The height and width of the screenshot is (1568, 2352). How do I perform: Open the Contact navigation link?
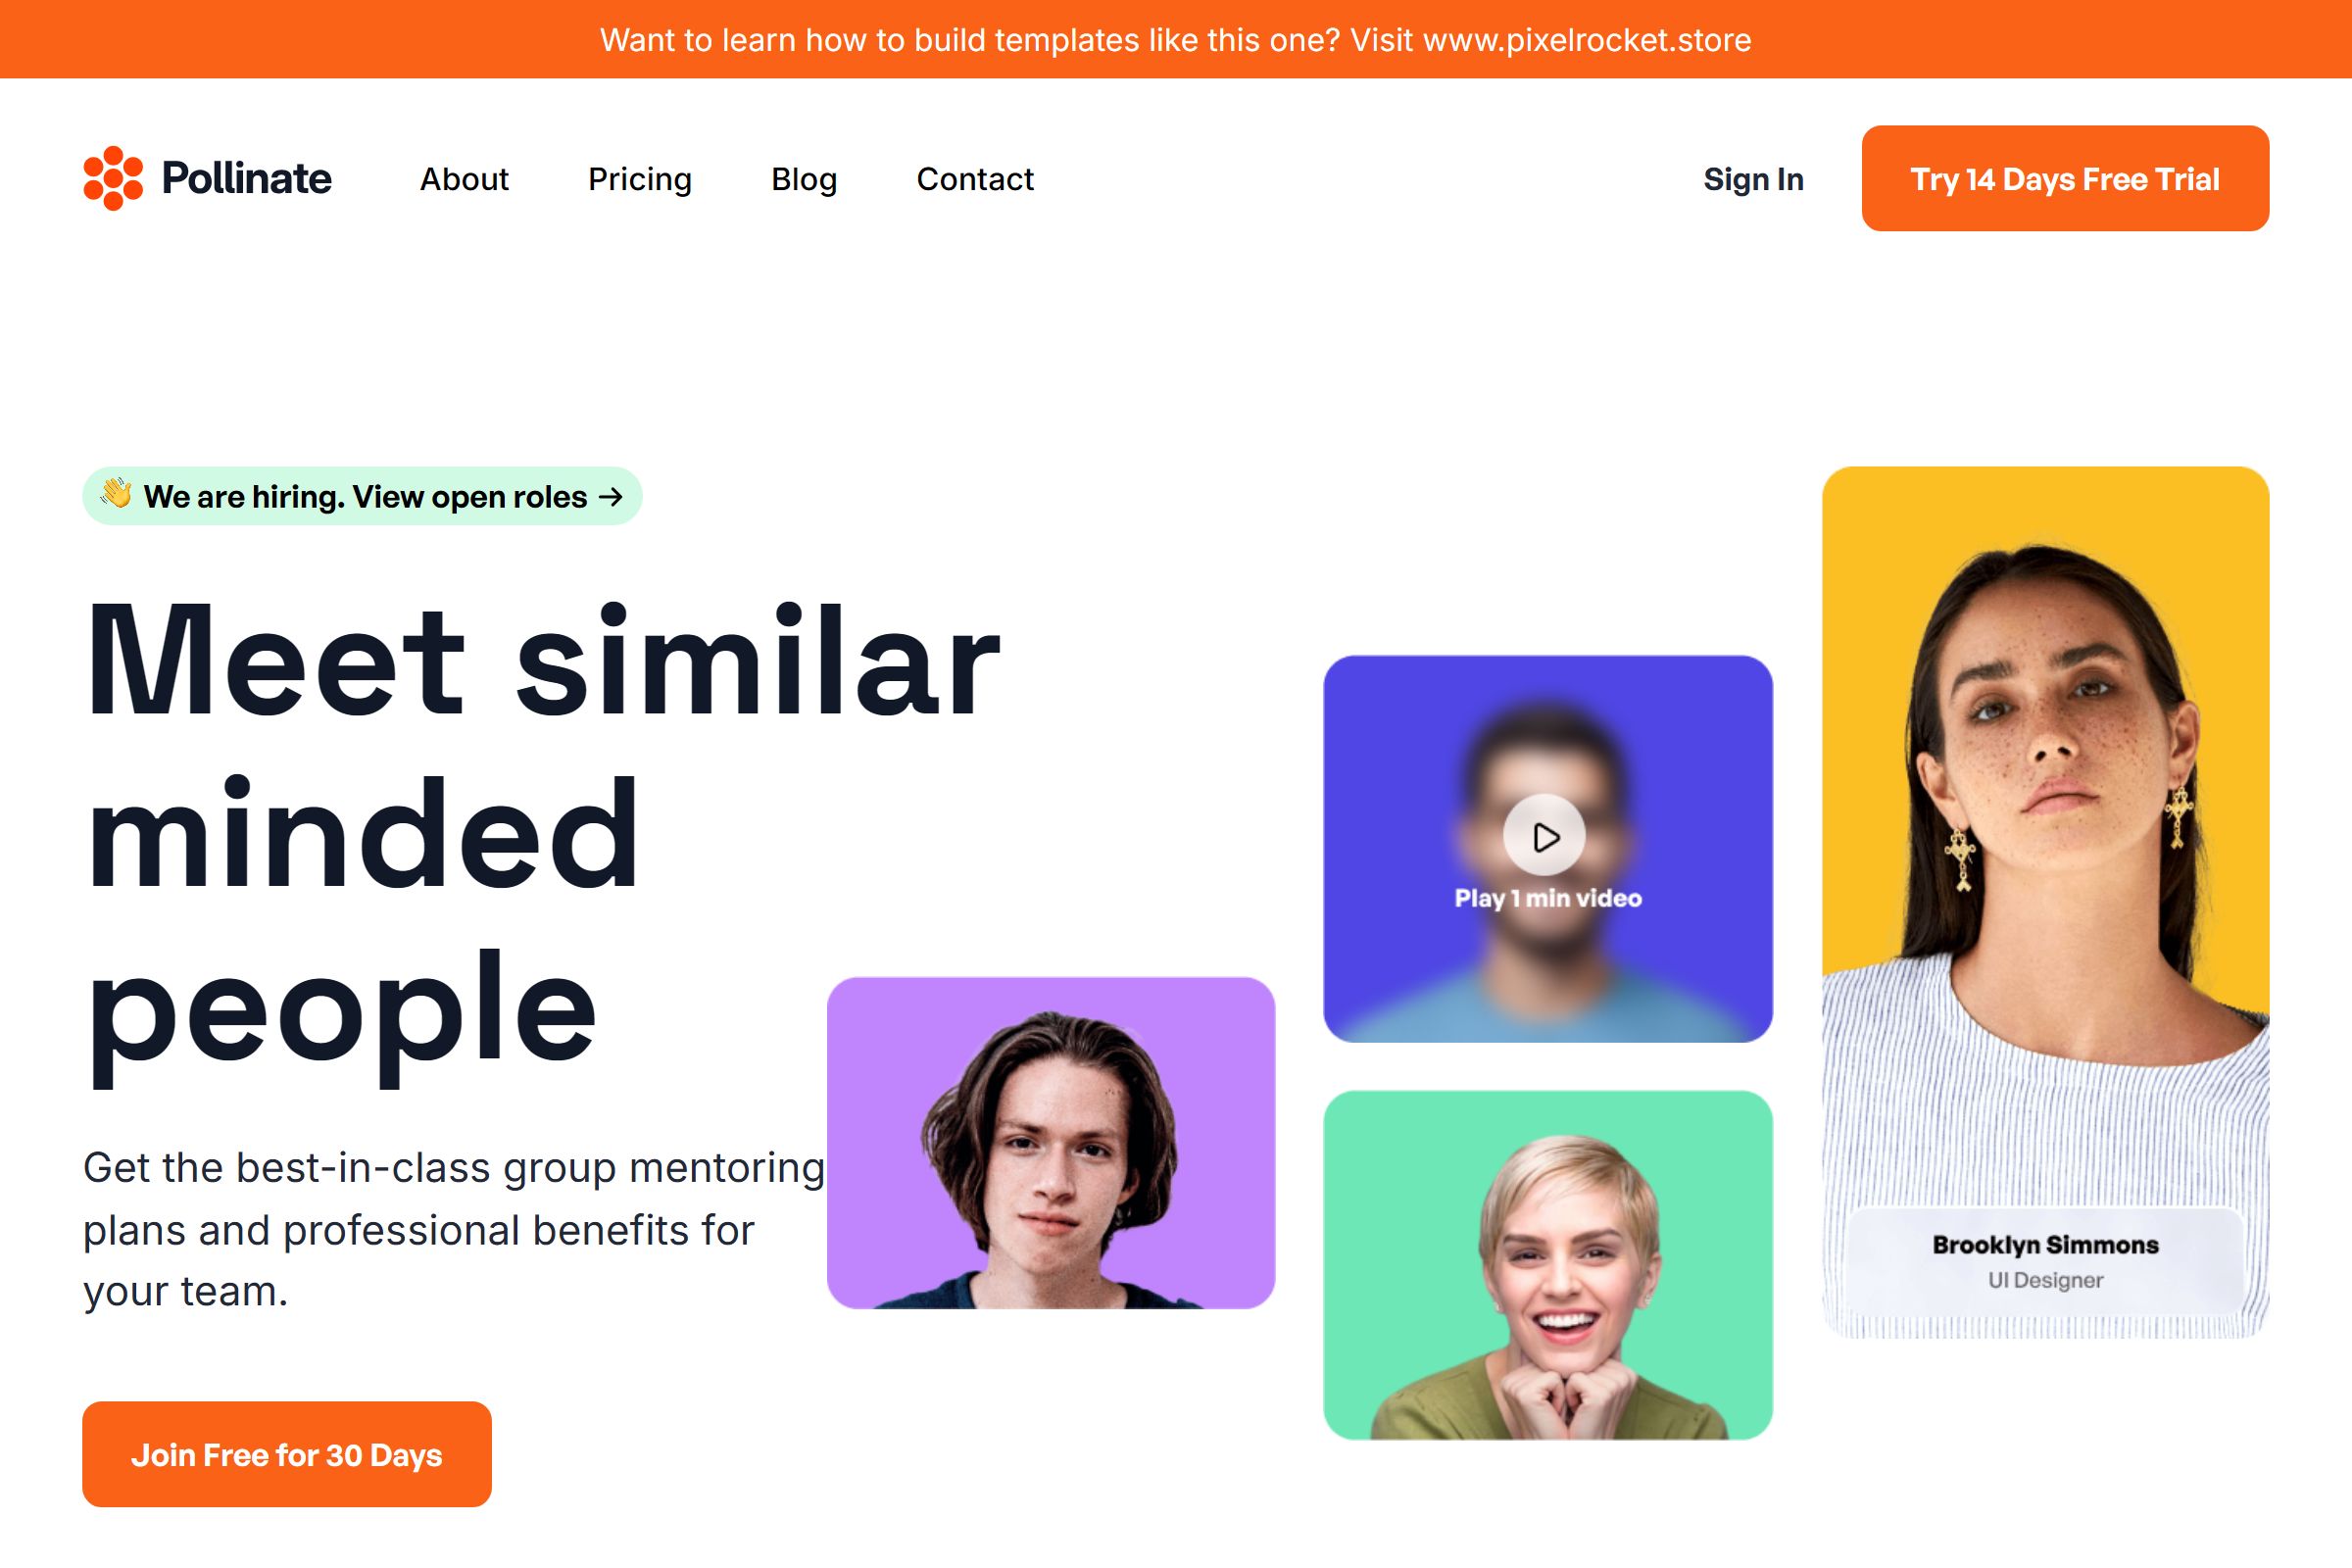pyautogui.click(x=975, y=179)
